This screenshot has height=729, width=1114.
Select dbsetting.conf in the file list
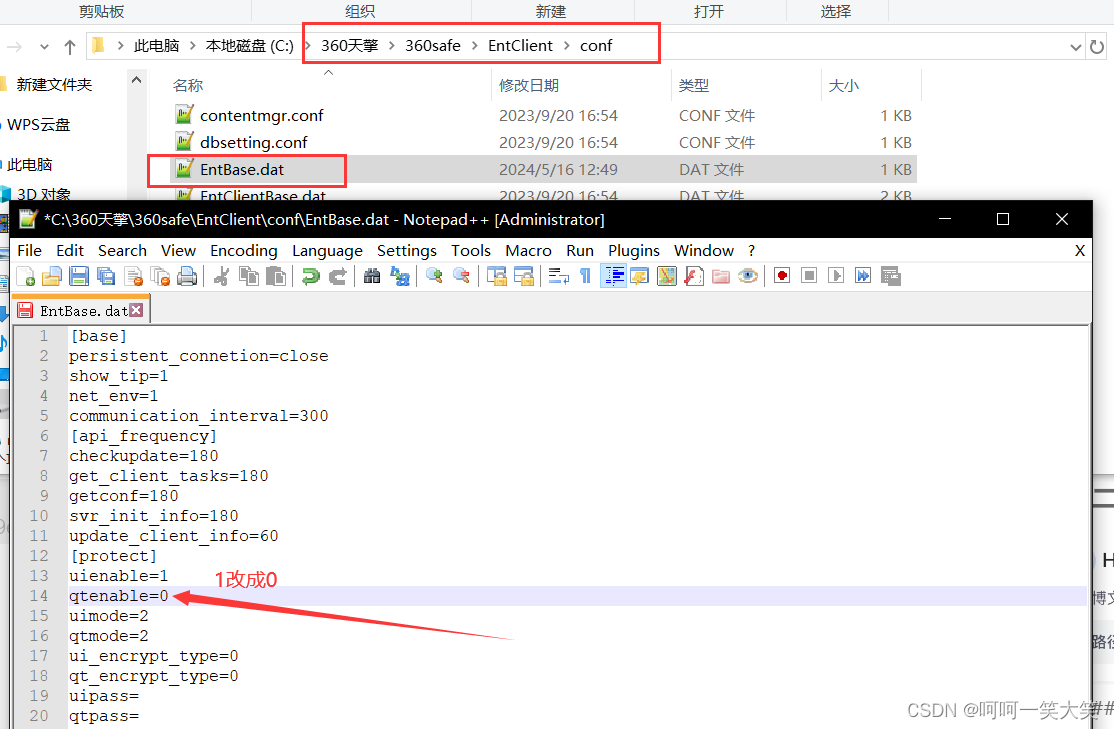(x=254, y=142)
